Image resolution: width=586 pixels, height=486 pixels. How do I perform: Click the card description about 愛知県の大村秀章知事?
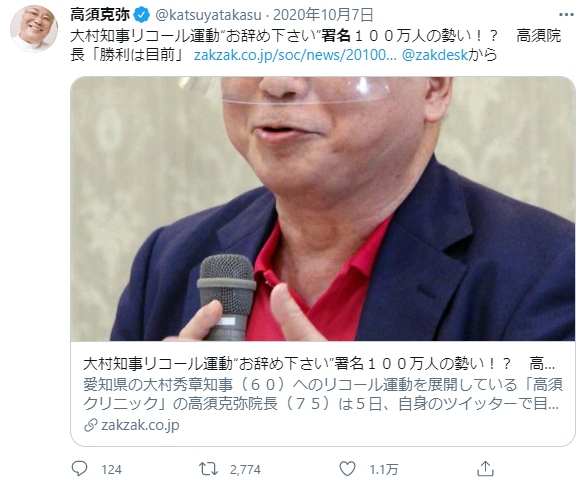[323, 394]
